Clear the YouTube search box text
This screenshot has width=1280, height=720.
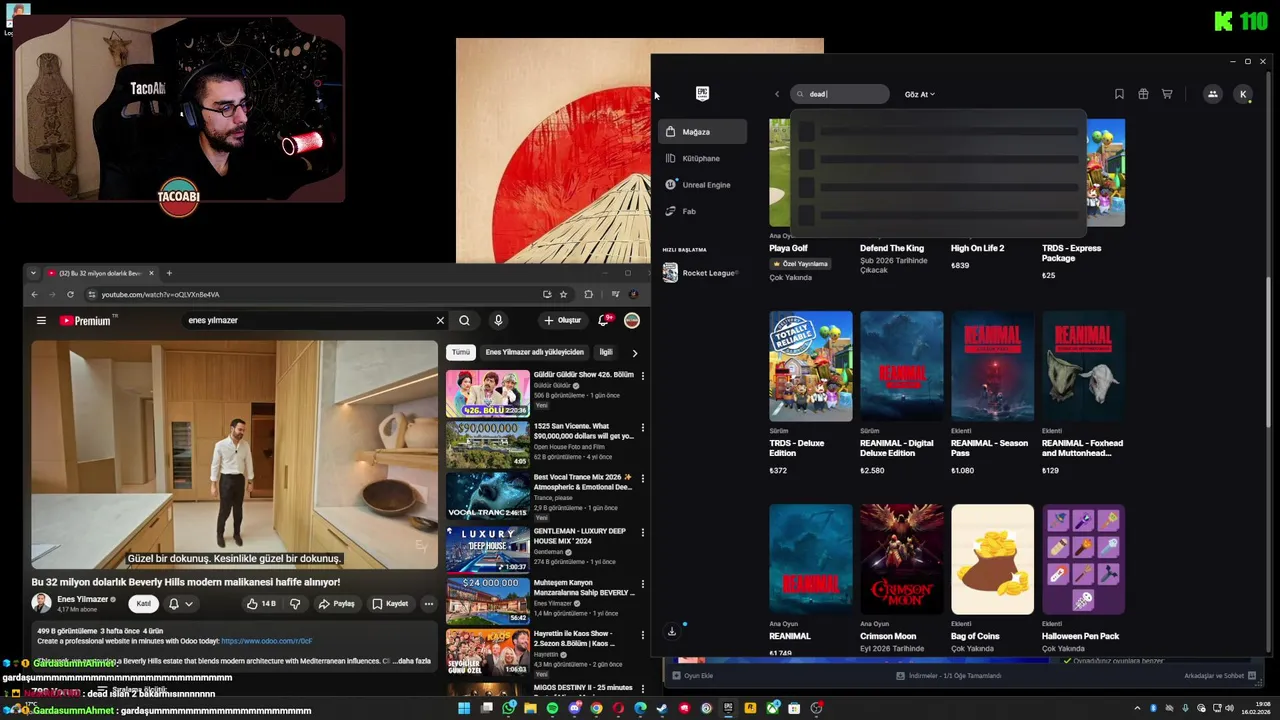(x=440, y=321)
